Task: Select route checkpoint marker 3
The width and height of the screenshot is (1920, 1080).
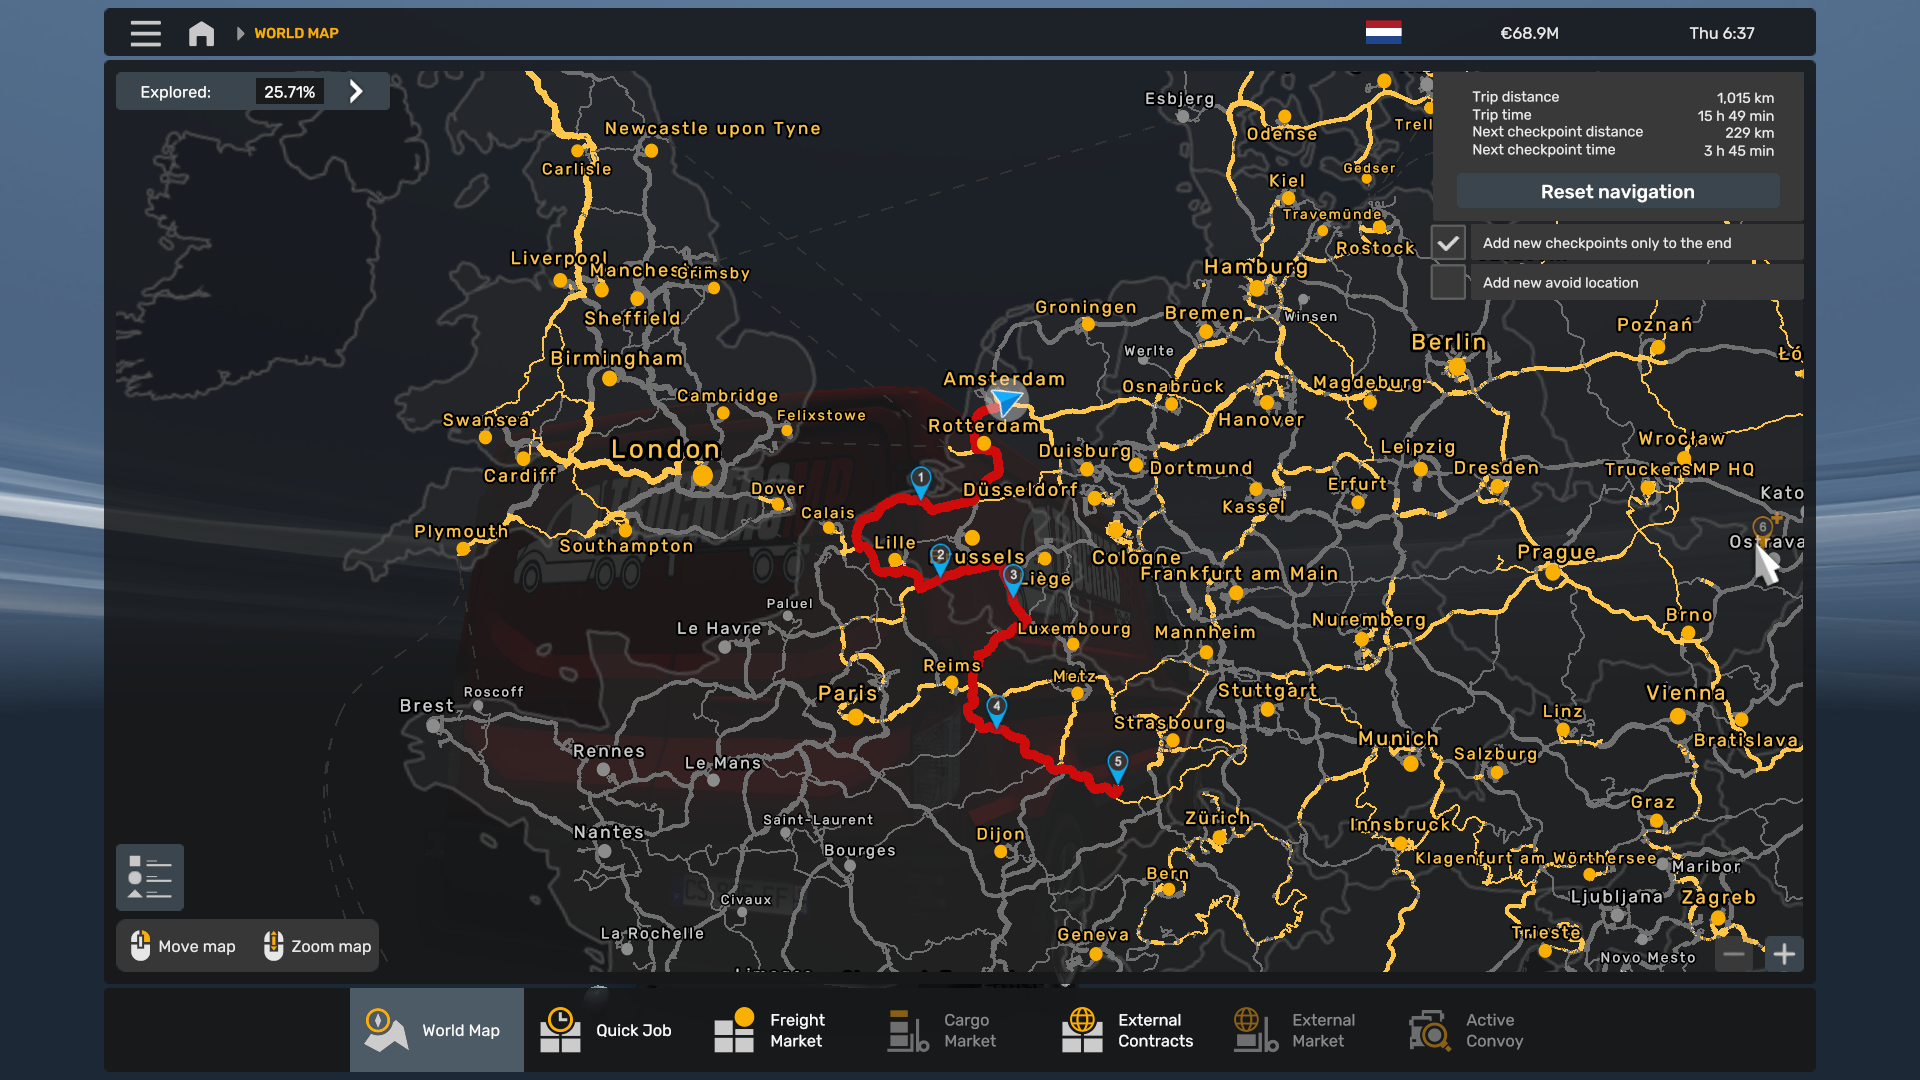Action: (x=1013, y=579)
